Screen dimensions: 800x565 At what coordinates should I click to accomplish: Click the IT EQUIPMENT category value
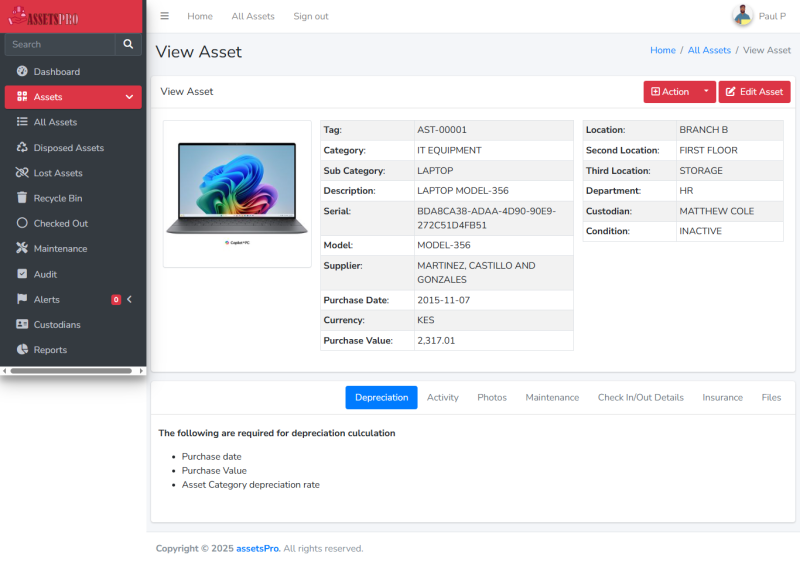[x=449, y=150]
